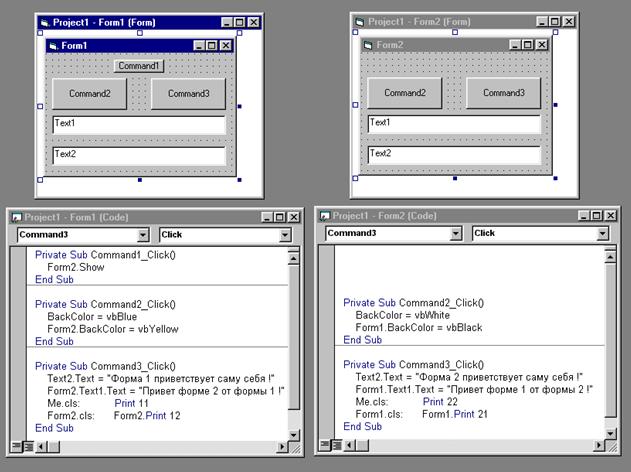Click scroll left arrow in Form1 code window

(x=41, y=446)
